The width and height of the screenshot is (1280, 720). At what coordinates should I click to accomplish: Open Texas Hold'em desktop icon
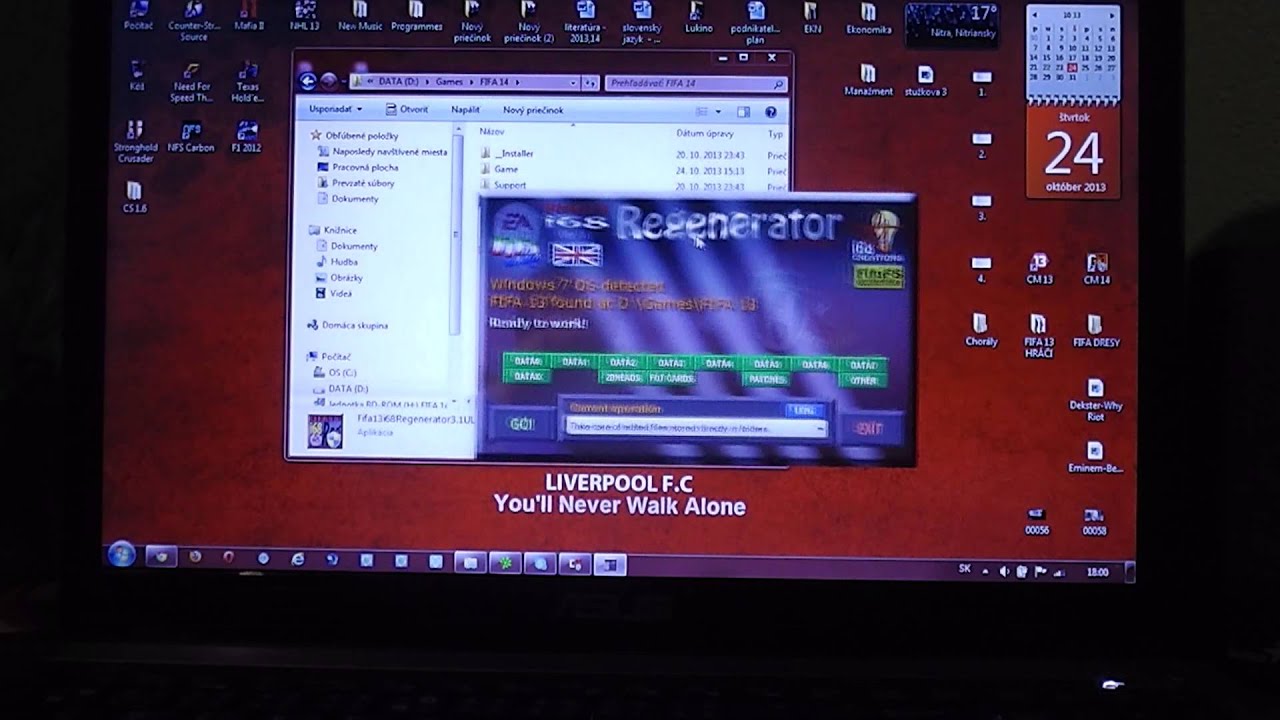247,82
